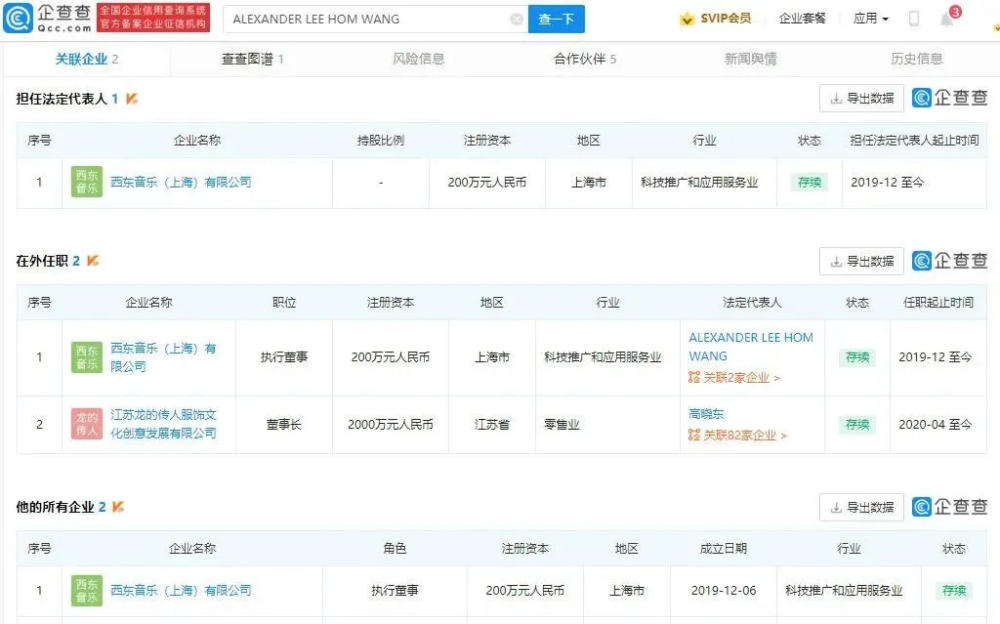Click the 持股比例 column header

(381, 140)
